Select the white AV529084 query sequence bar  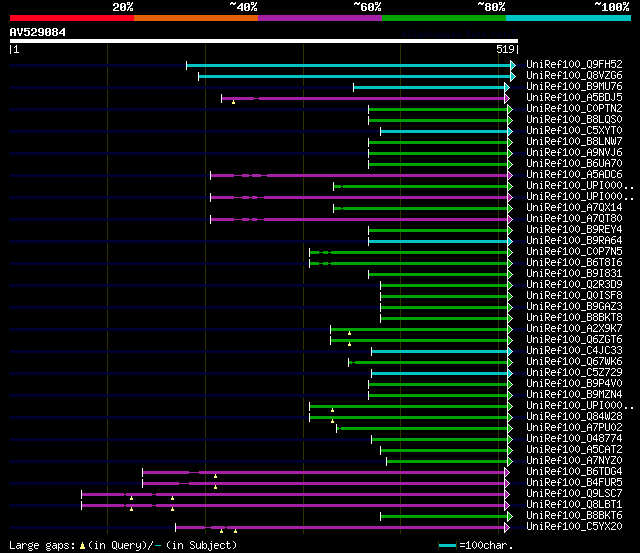coord(264,41)
